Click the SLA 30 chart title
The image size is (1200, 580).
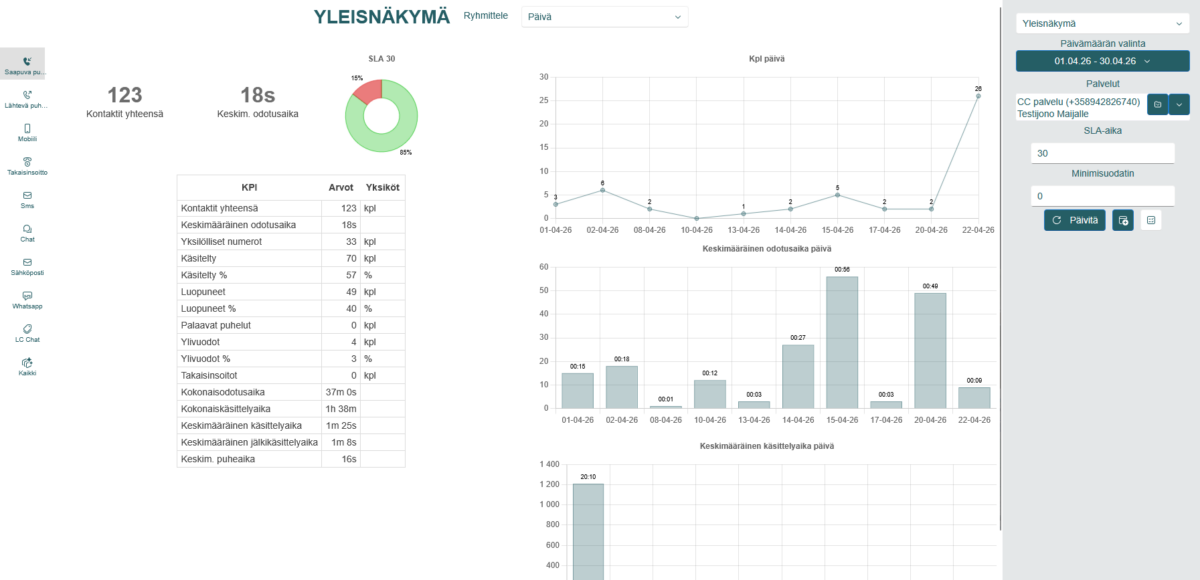(x=382, y=58)
